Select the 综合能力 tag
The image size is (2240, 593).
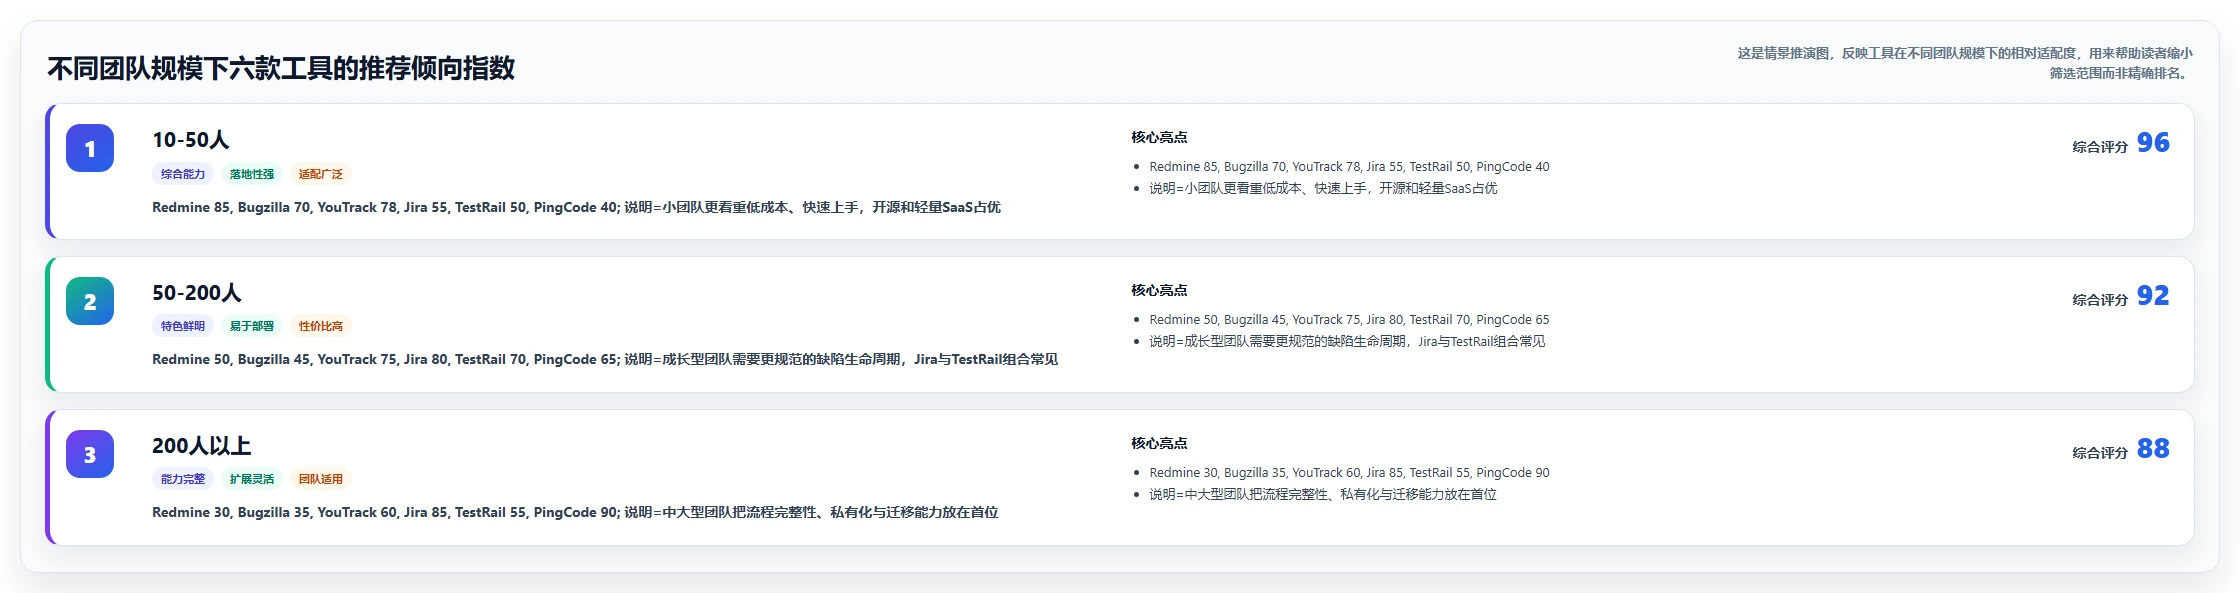pos(183,174)
